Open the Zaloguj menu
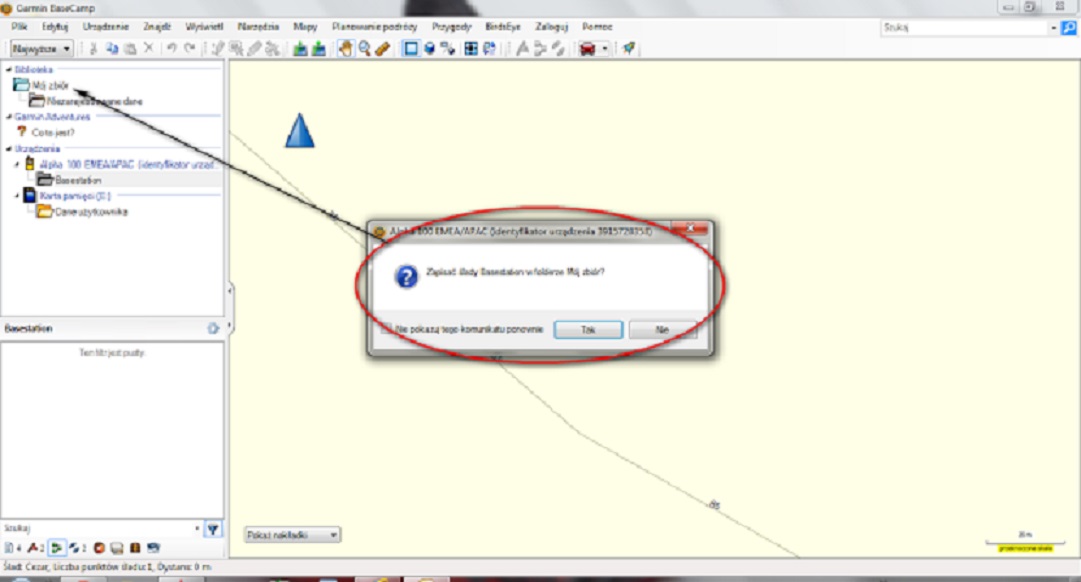The height and width of the screenshot is (582, 1081). click(552, 26)
